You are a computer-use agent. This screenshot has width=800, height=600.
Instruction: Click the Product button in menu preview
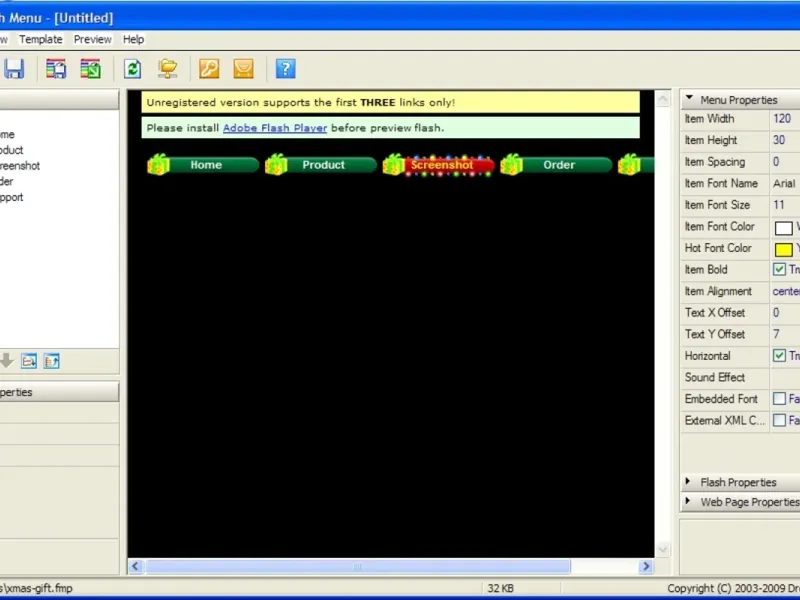(x=320, y=165)
